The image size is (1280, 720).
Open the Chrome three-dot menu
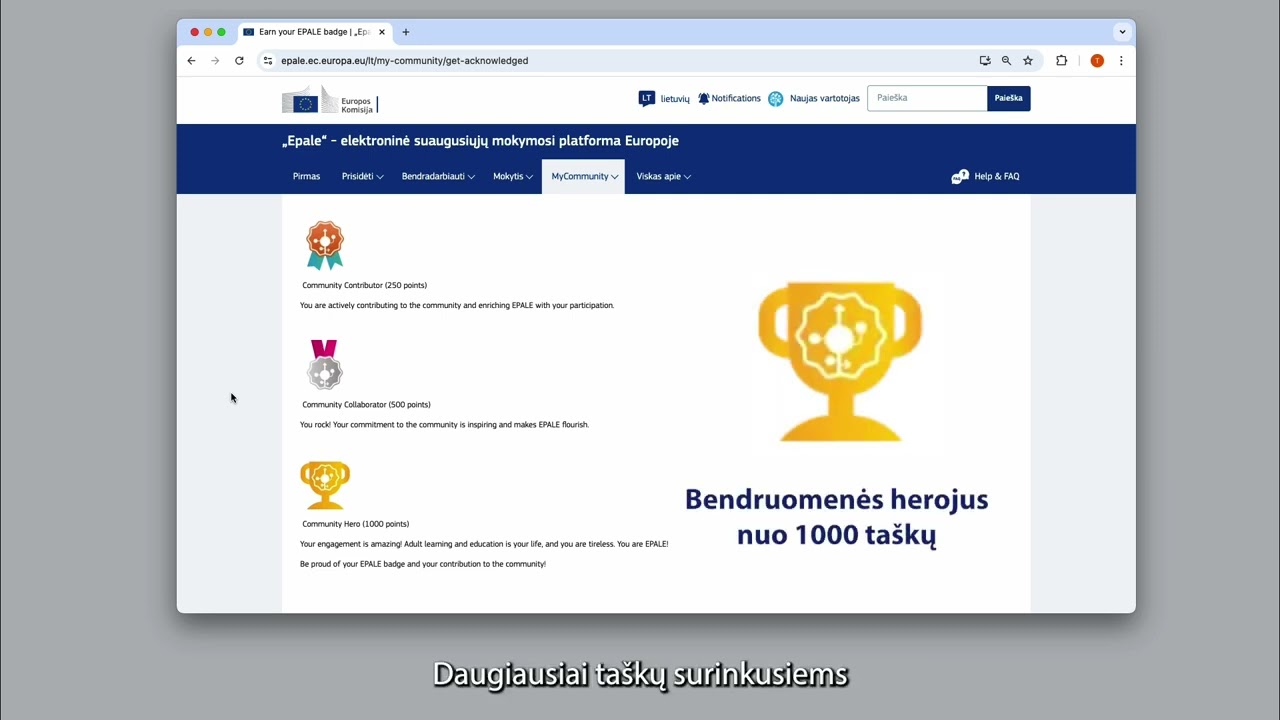[1121, 61]
